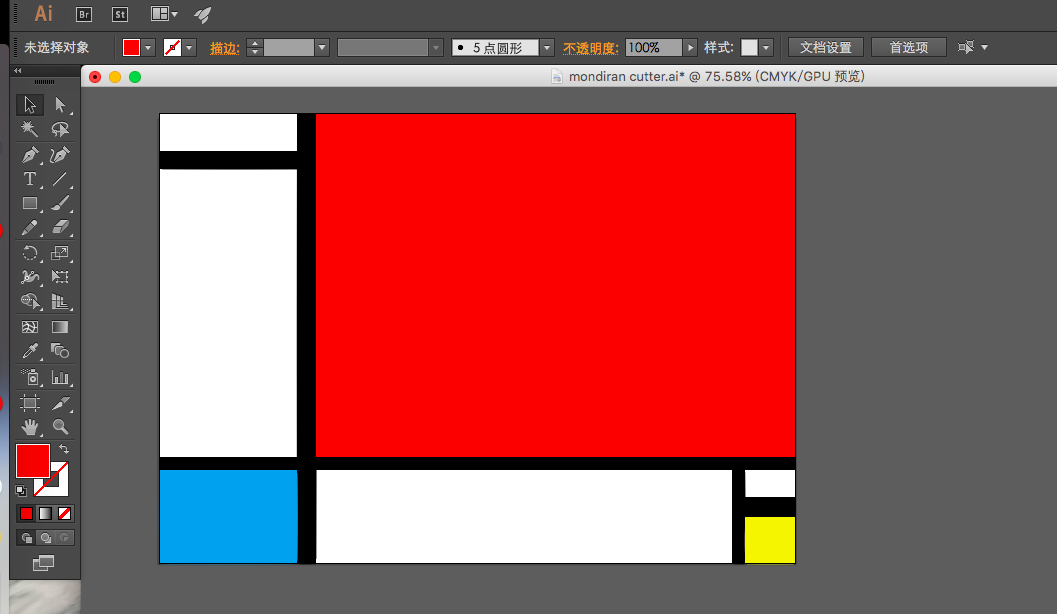Select the Artboard tool
The image size is (1057, 614).
coord(30,403)
